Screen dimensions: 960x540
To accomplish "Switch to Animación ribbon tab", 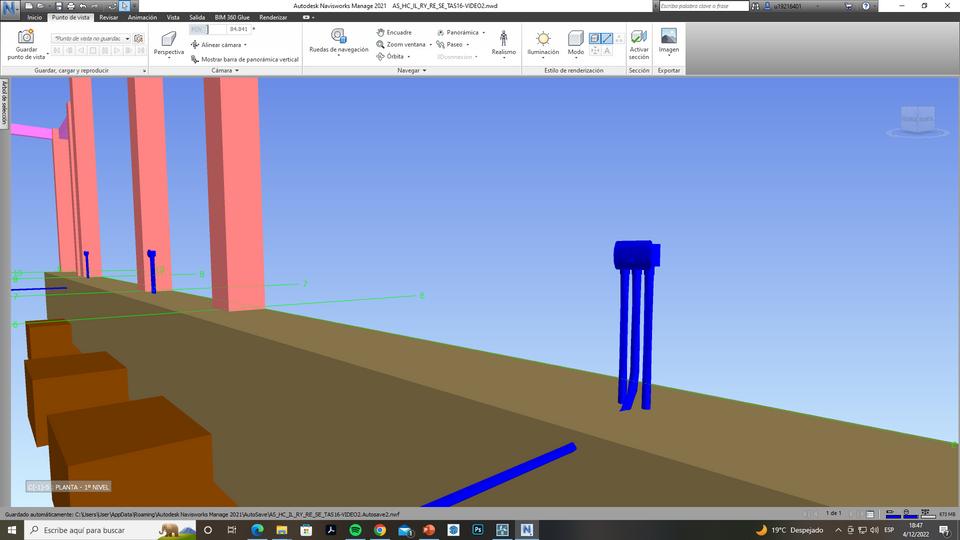I will pos(142,17).
